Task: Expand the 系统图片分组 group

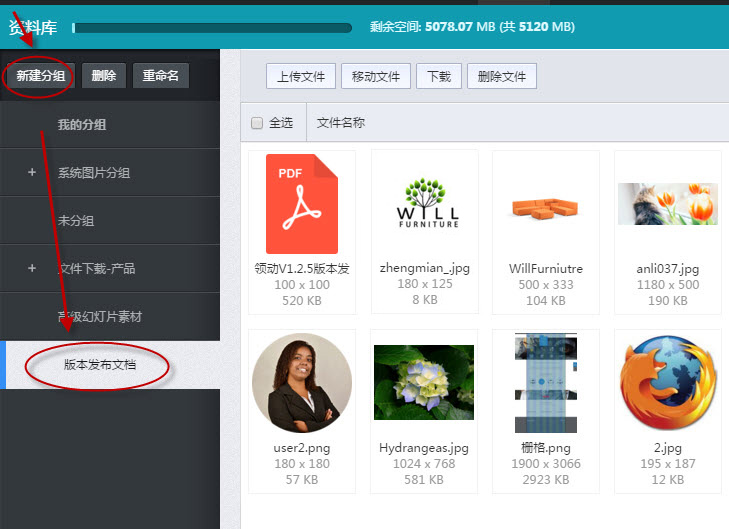Action: tap(32, 172)
